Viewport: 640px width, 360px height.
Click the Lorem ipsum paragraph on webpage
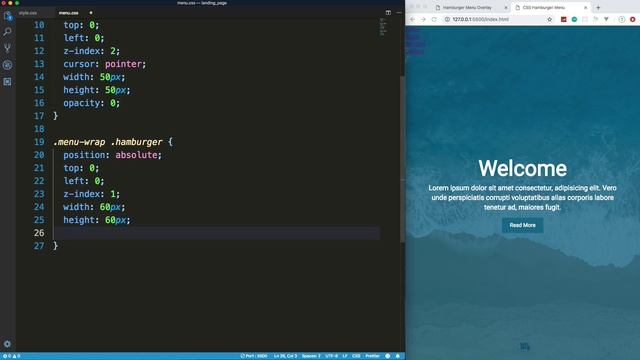[x=522, y=198]
